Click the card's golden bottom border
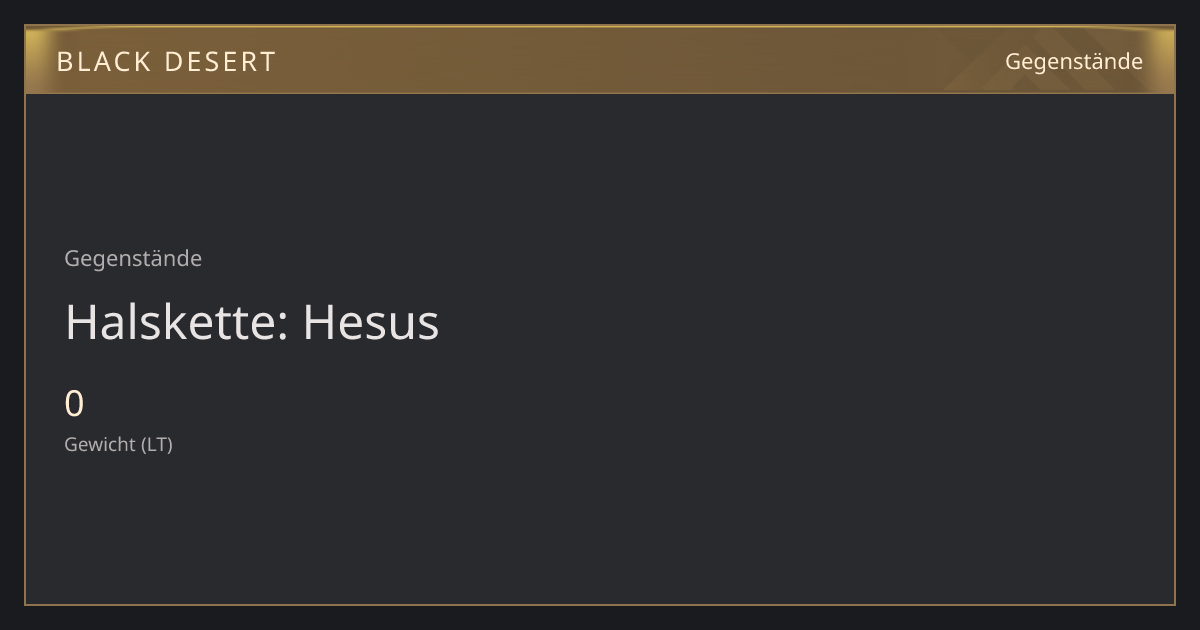 (600, 604)
